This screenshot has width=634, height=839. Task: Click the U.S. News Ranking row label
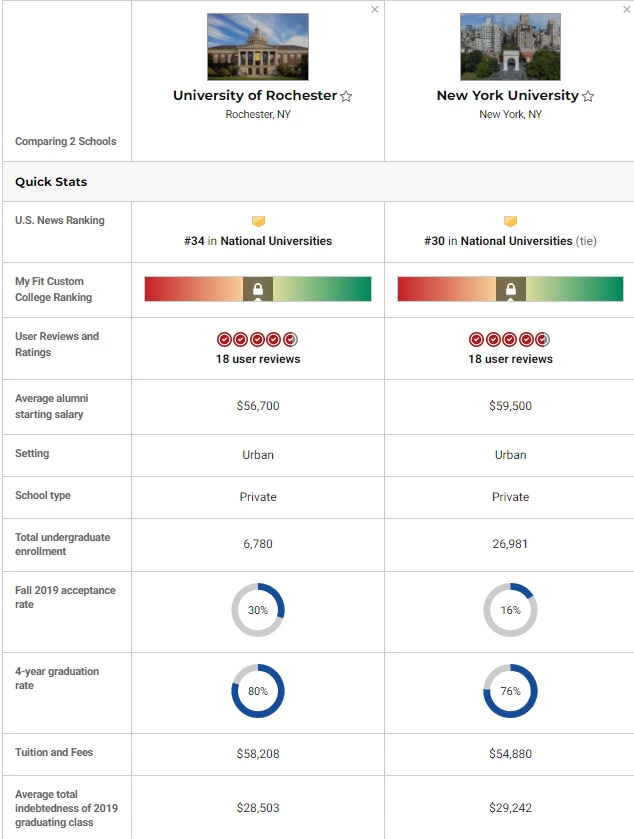pos(59,220)
